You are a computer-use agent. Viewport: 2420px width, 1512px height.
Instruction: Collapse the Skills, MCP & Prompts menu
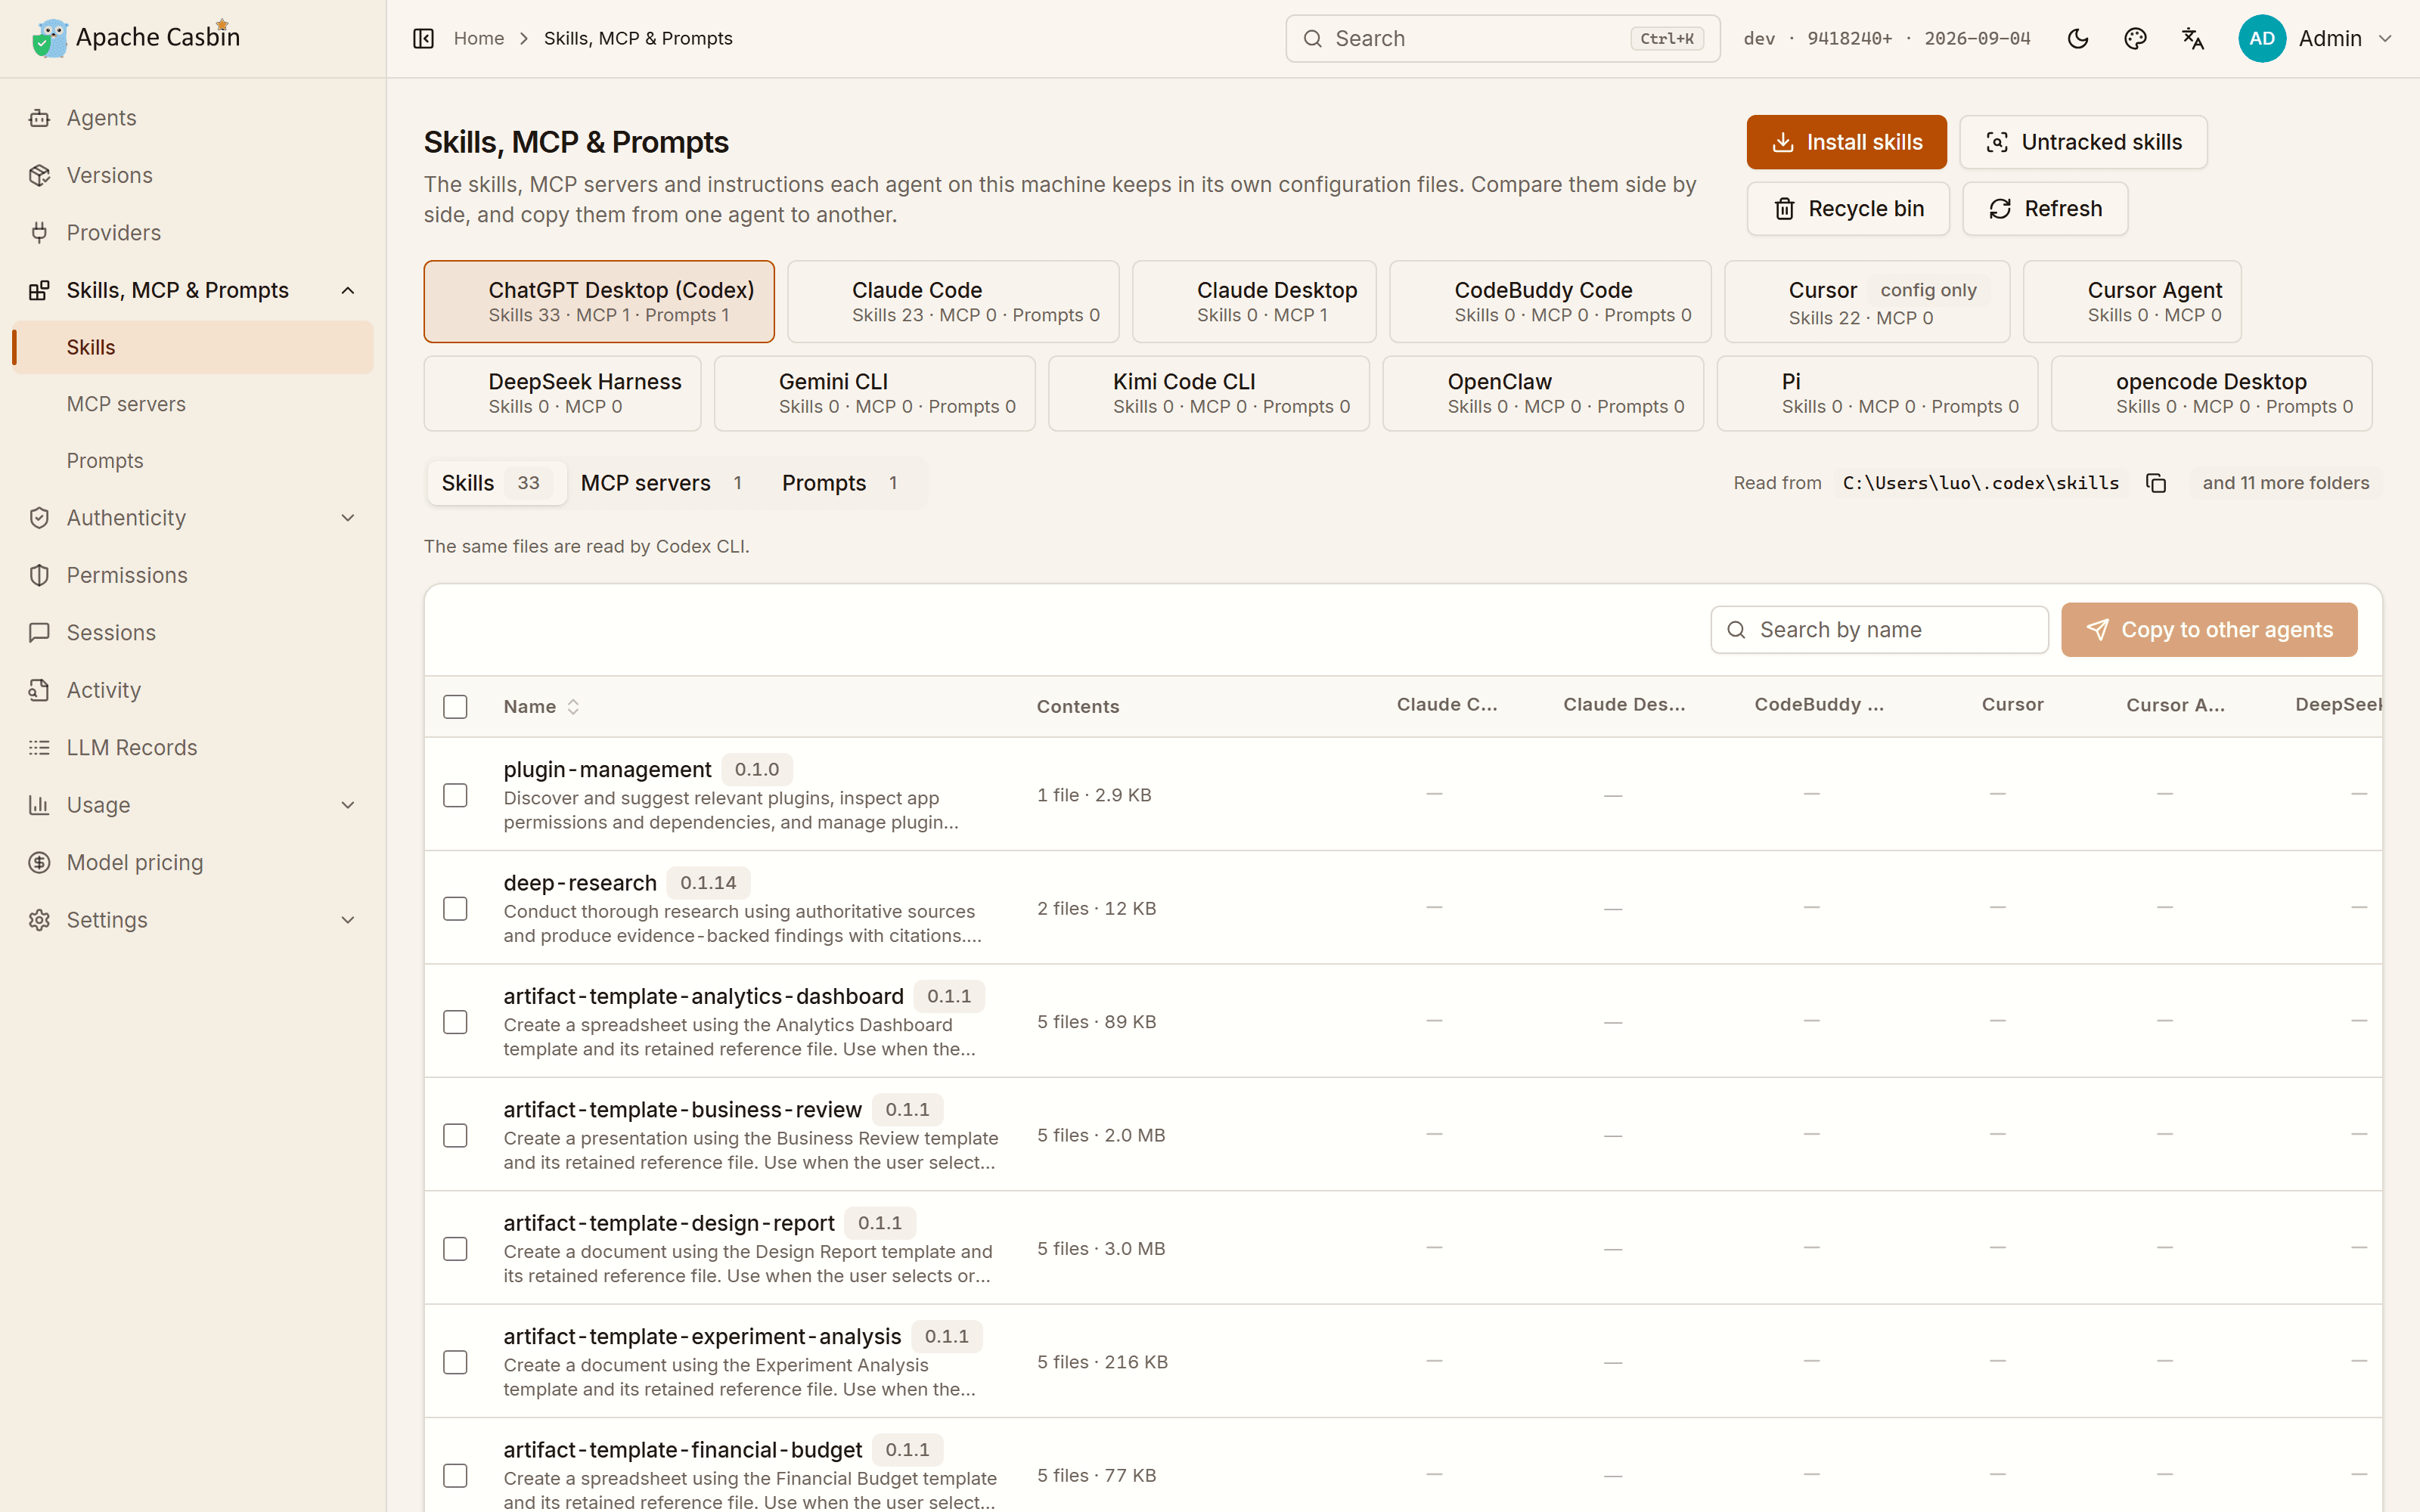click(193, 290)
